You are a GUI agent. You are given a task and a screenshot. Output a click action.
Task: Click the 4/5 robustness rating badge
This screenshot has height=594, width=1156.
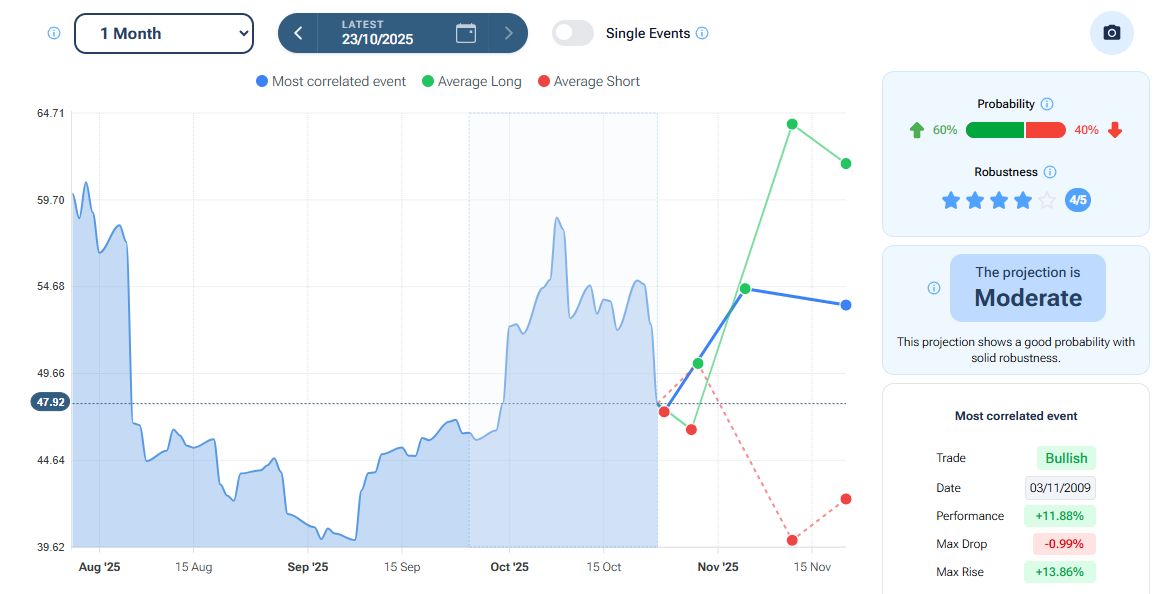(x=1077, y=200)
